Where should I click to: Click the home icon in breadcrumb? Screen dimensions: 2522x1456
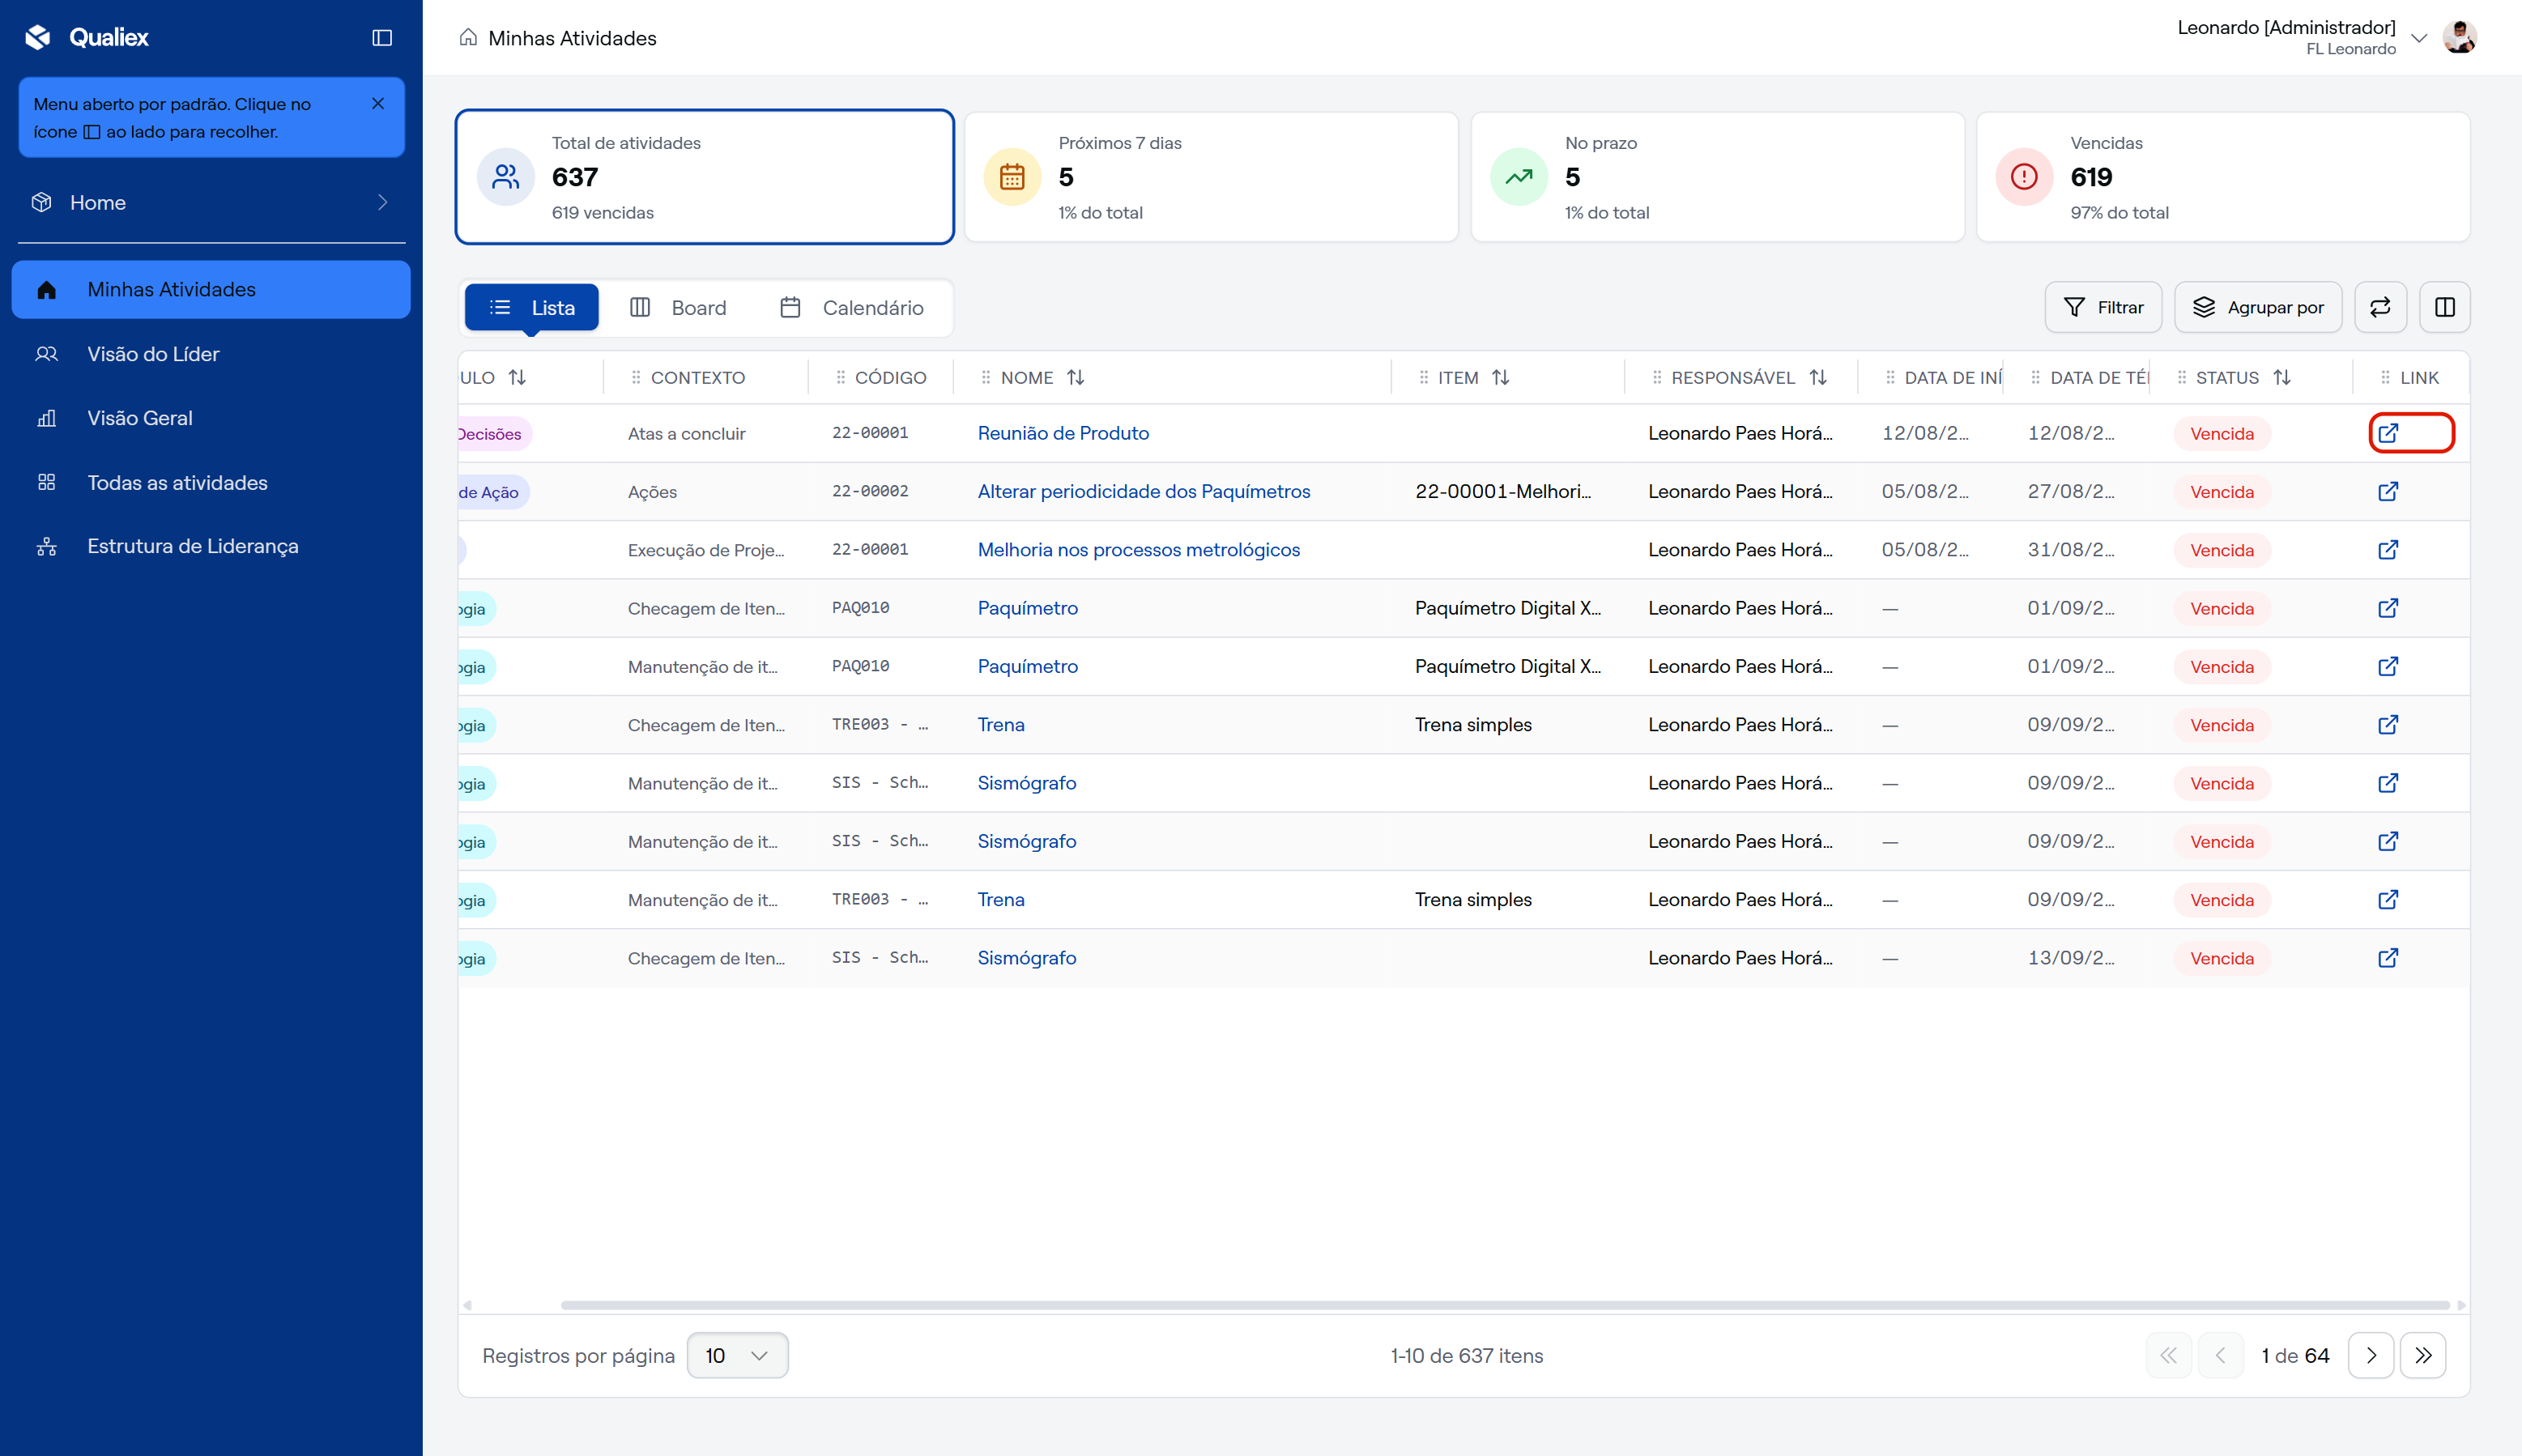[x=468, y=38]
